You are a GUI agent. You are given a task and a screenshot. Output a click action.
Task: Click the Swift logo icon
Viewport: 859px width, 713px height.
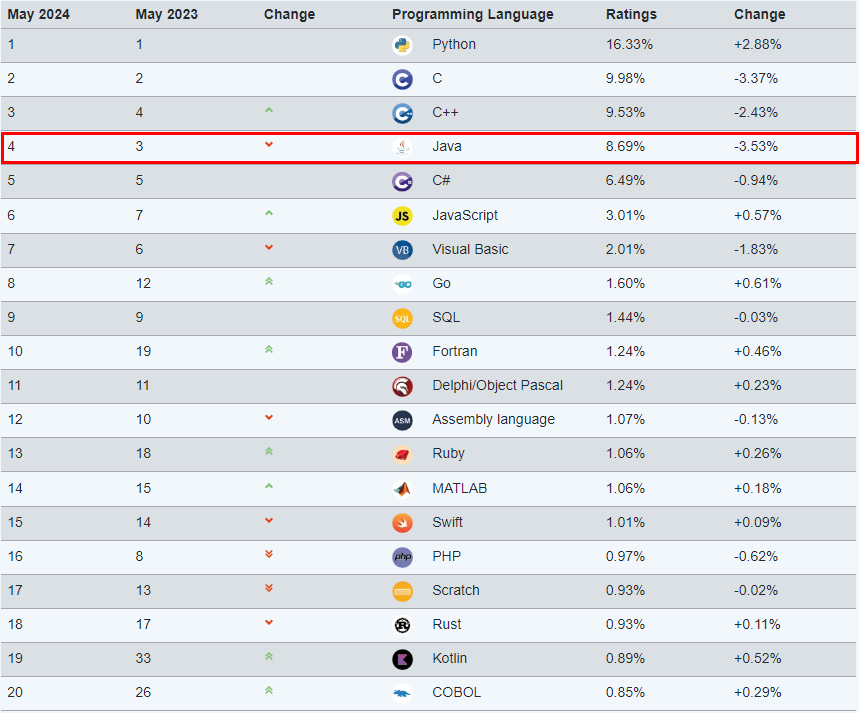[402, 523]
